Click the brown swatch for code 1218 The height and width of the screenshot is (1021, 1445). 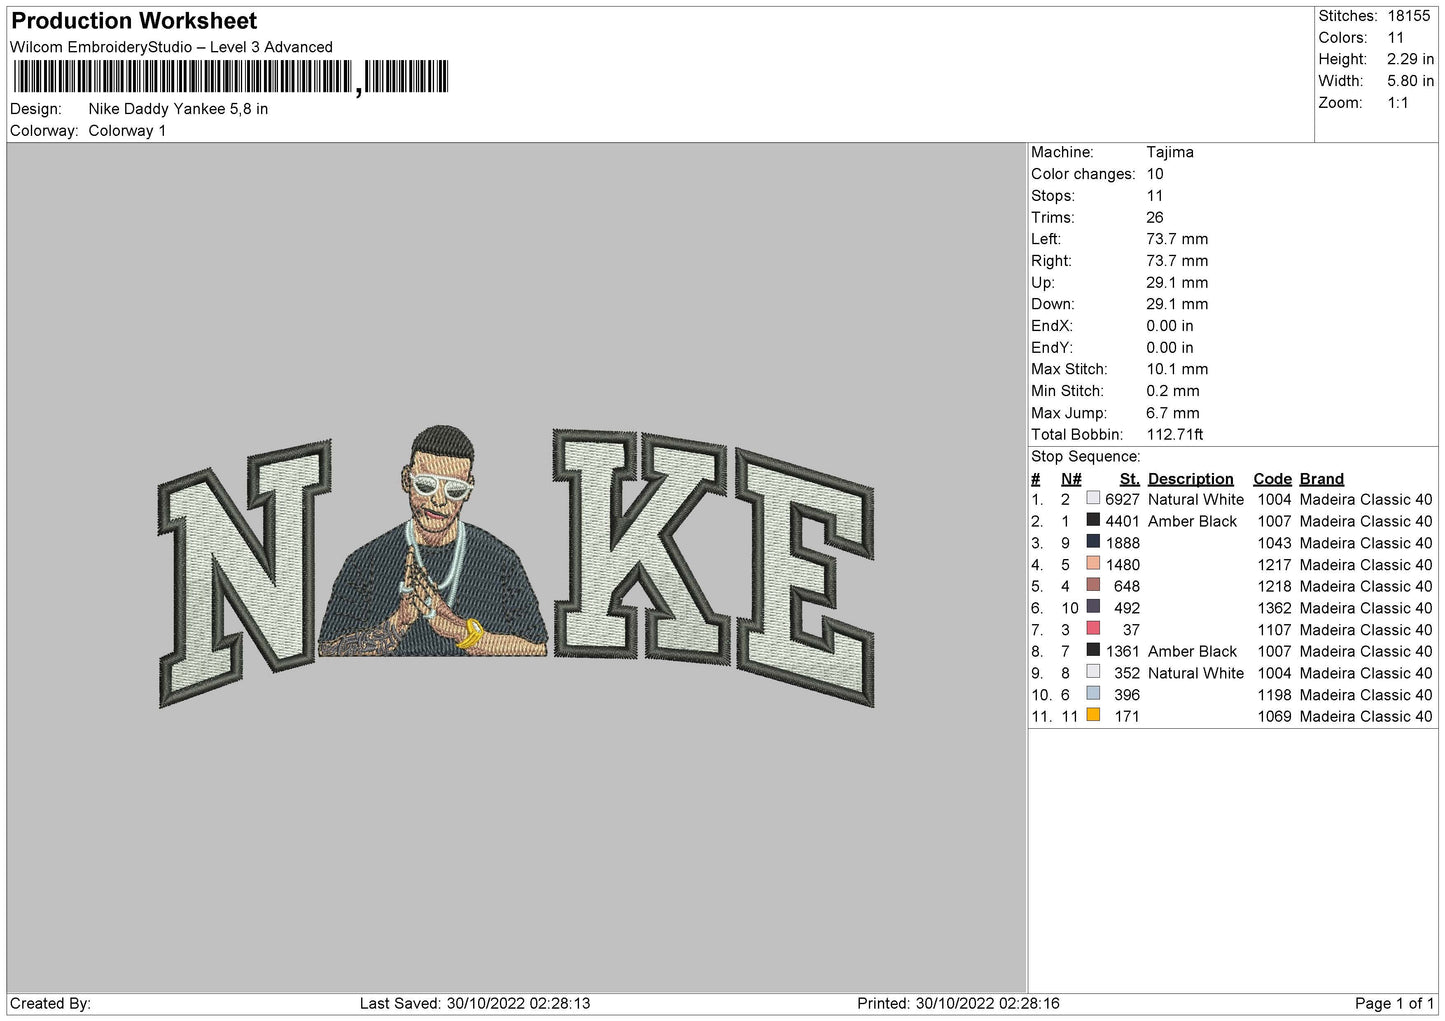[1093, 585]
